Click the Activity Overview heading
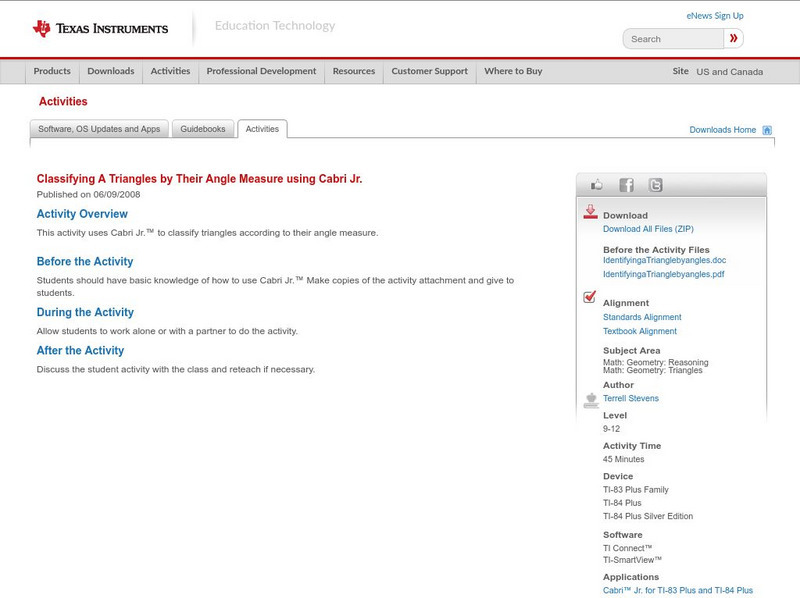Viewport: 800px width, 598px height. (82, 214)
